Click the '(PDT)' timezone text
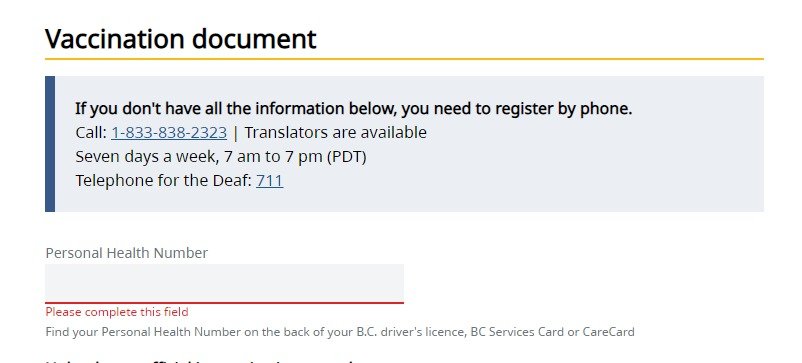 coord(347,156)
